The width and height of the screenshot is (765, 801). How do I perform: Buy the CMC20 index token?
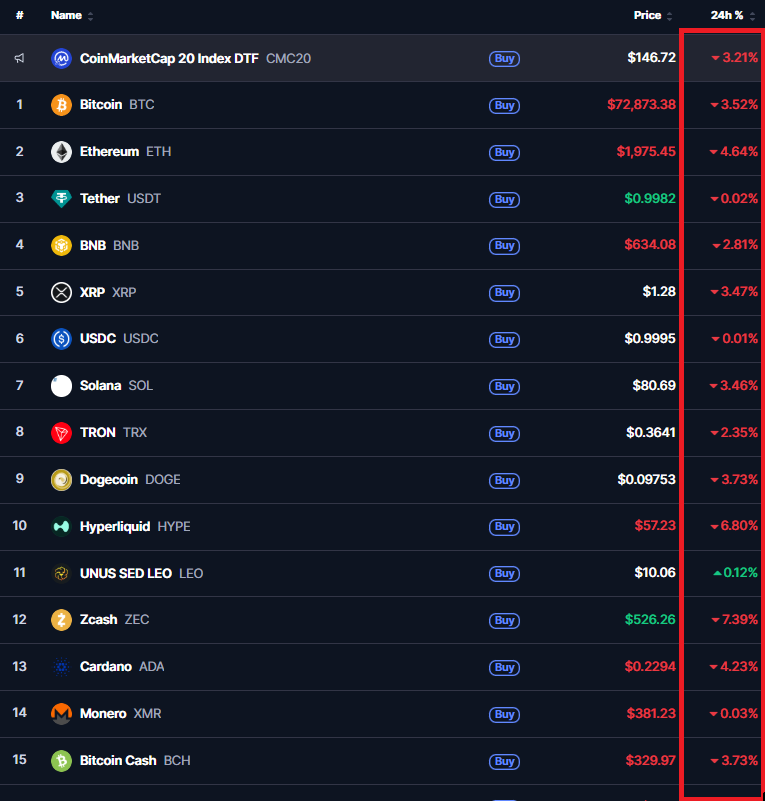click(505, 59)
